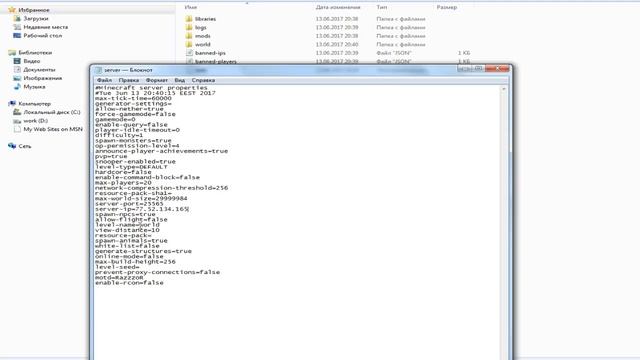Viewport: 640px width, 360px height.
Task: Open the logs folder in Explorer
Action: [200, 27]
